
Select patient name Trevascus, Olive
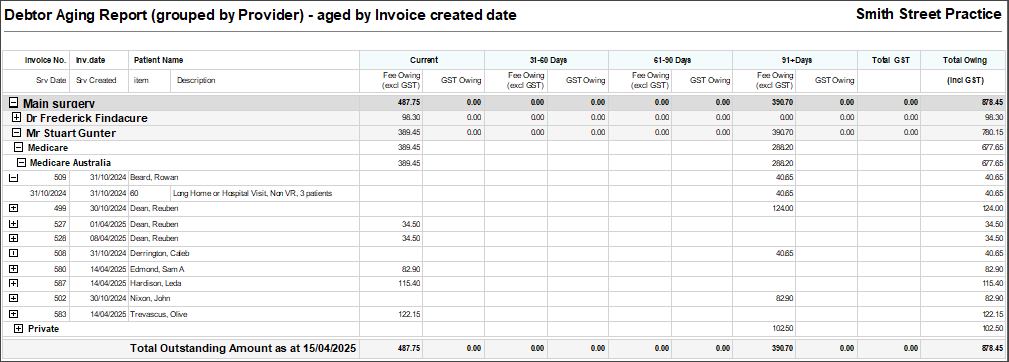tap(158, 314)
